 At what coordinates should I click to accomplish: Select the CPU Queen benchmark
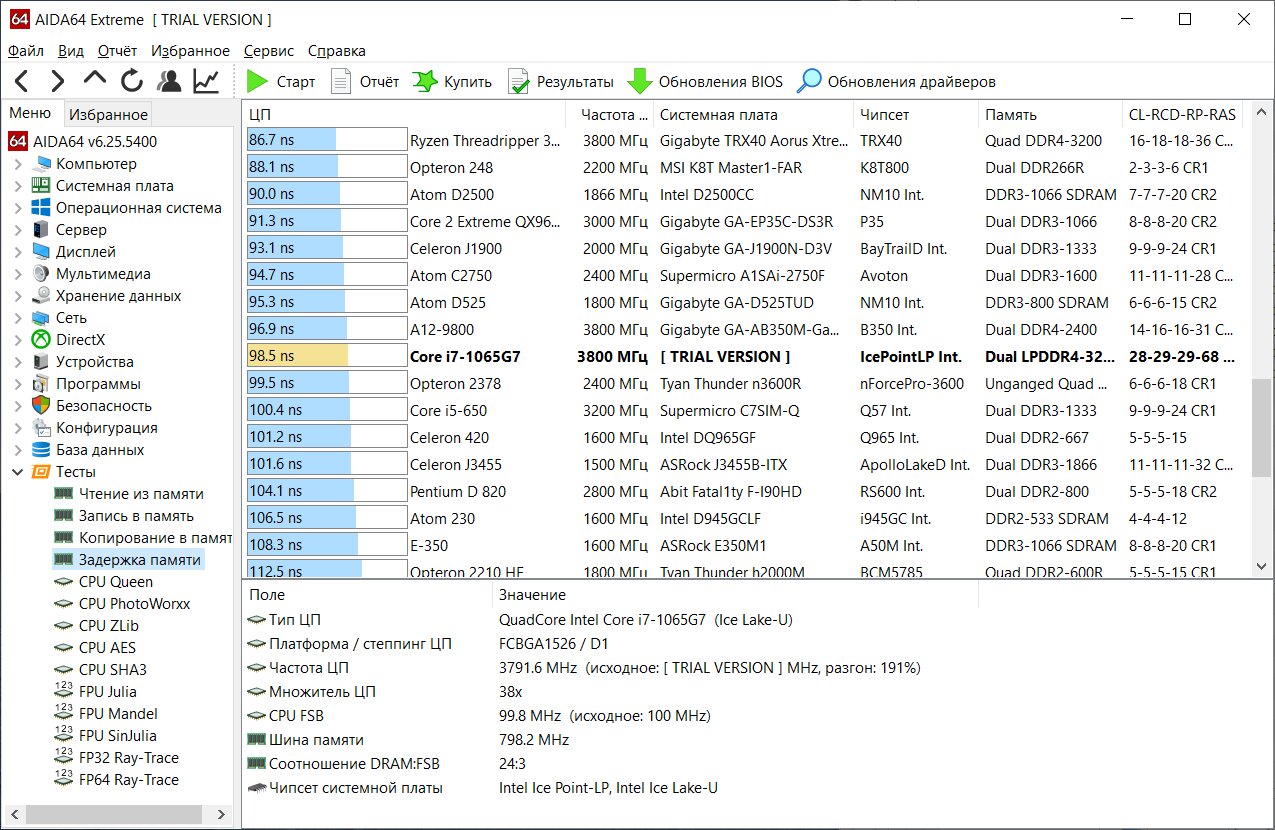[104, 582]
